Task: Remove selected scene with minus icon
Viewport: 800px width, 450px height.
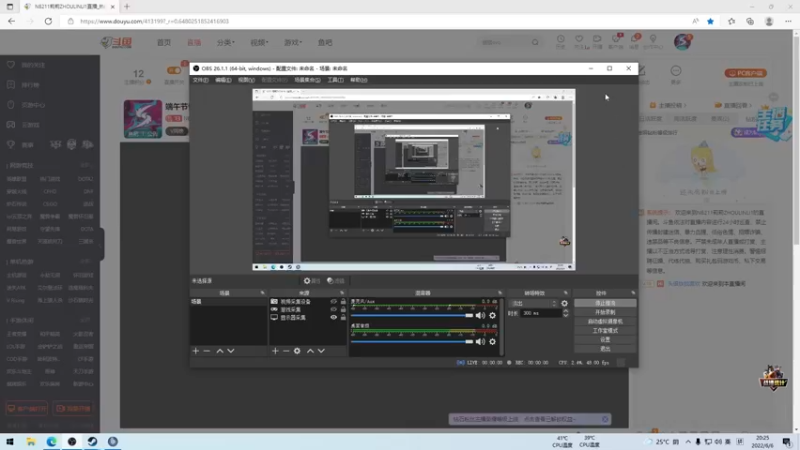Action: (207, 351)
